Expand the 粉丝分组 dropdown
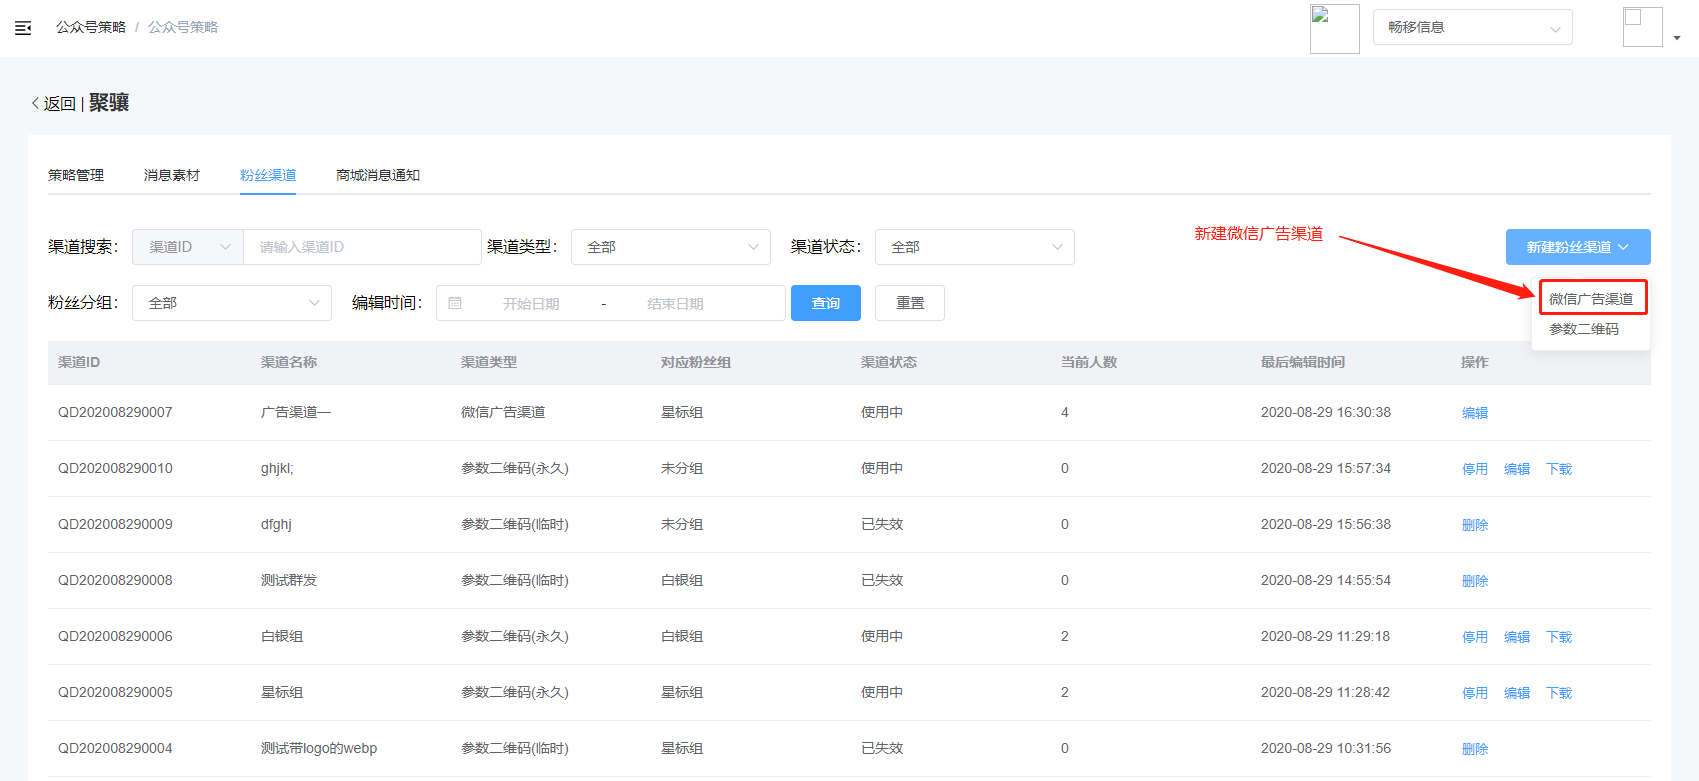 pos(231,303)
